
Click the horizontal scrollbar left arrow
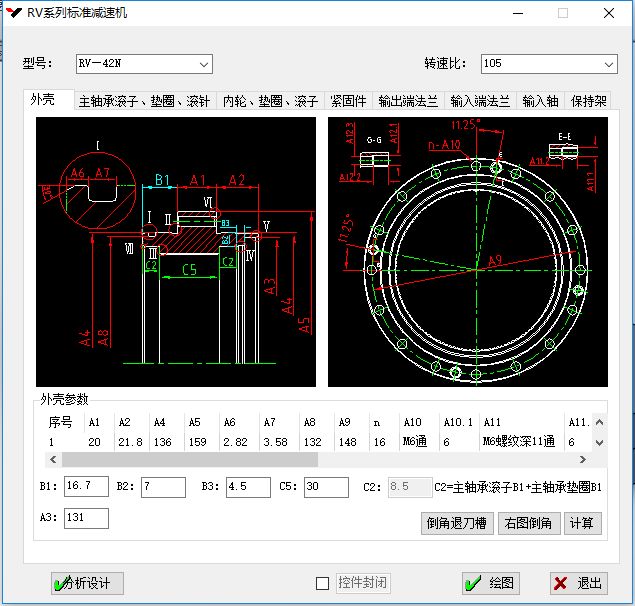[x=53, y=459]
